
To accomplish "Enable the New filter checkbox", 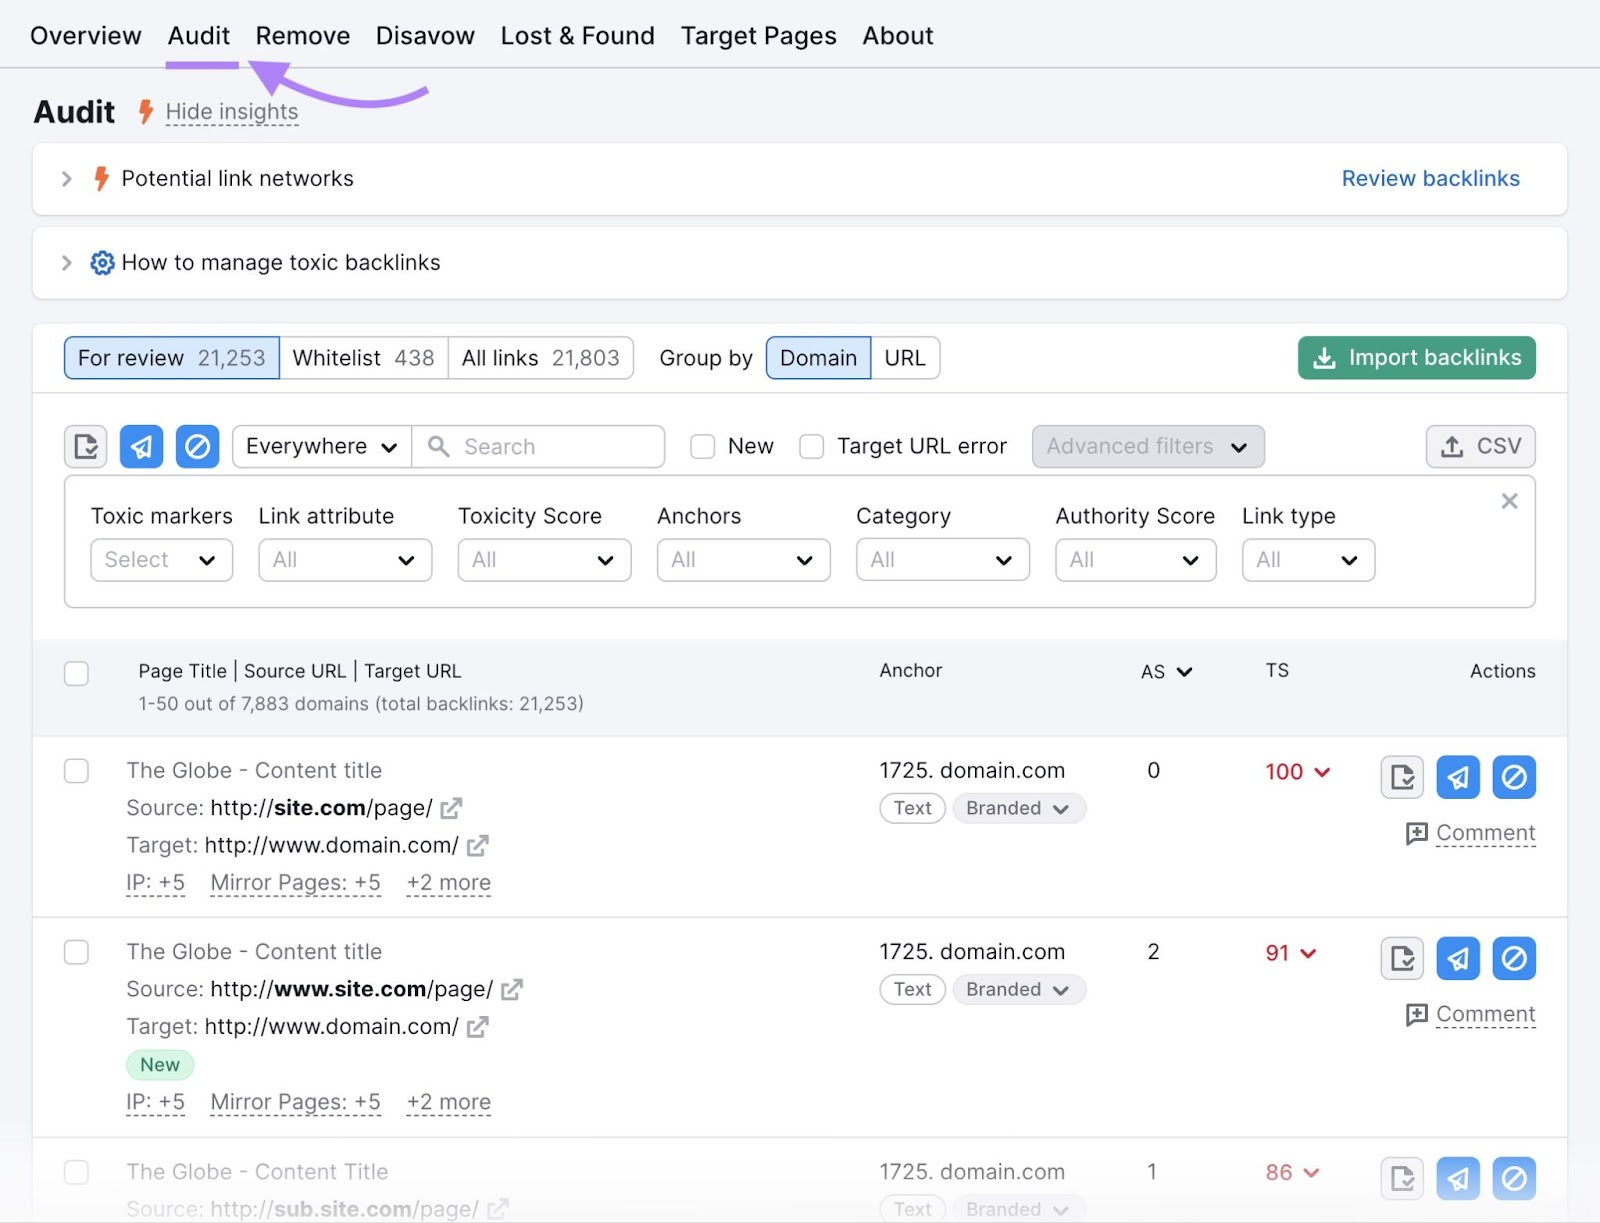I will click(703, 446).
